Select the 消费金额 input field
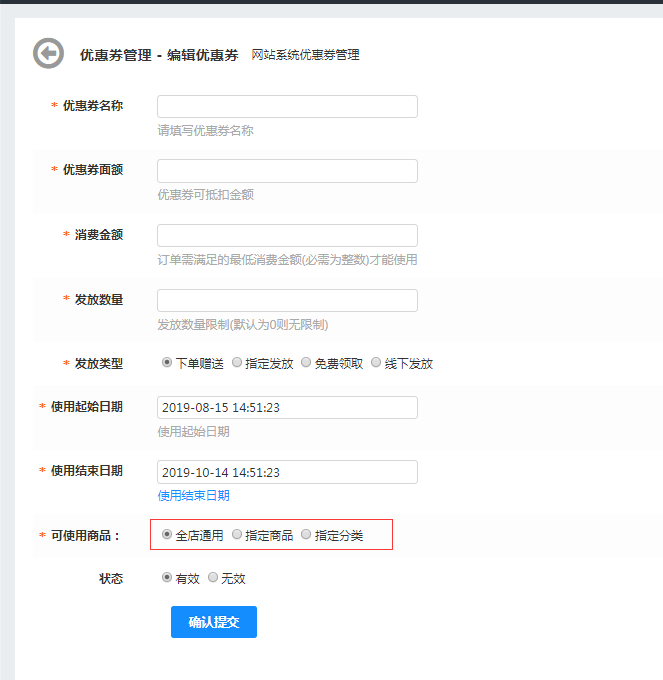663x680 pixels. pos(287,236)
